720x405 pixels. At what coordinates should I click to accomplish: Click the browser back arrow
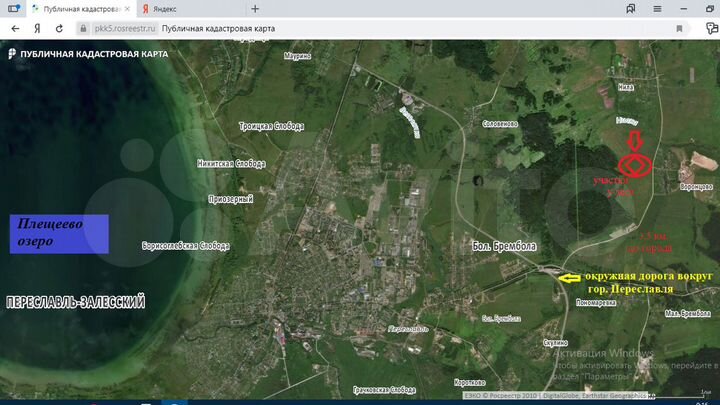click(15, 28)
